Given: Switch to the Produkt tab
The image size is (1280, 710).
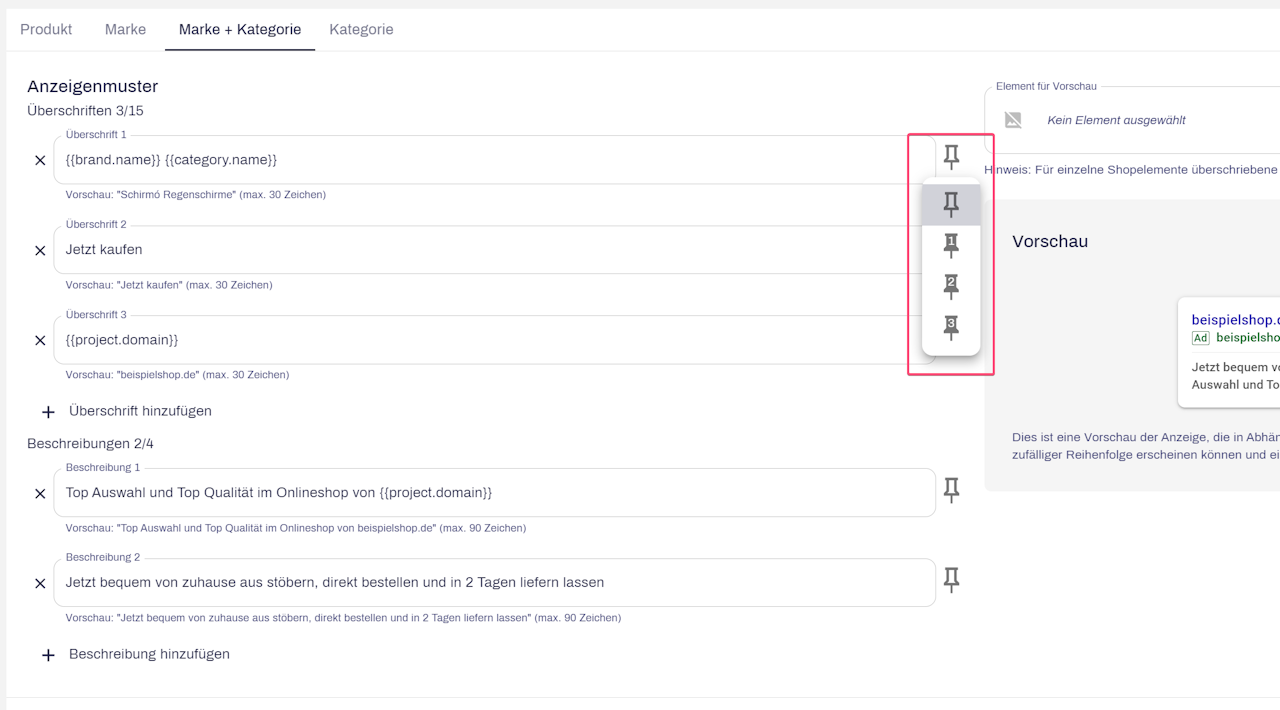Looking at the screenshot, I should click(46, 29).
